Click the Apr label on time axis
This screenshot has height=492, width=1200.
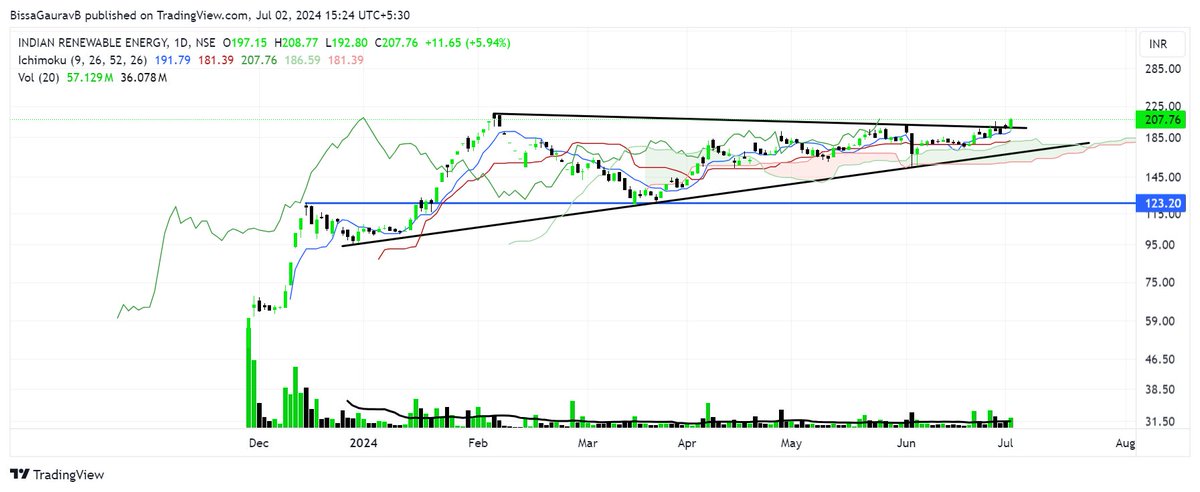tap(687, 442)
